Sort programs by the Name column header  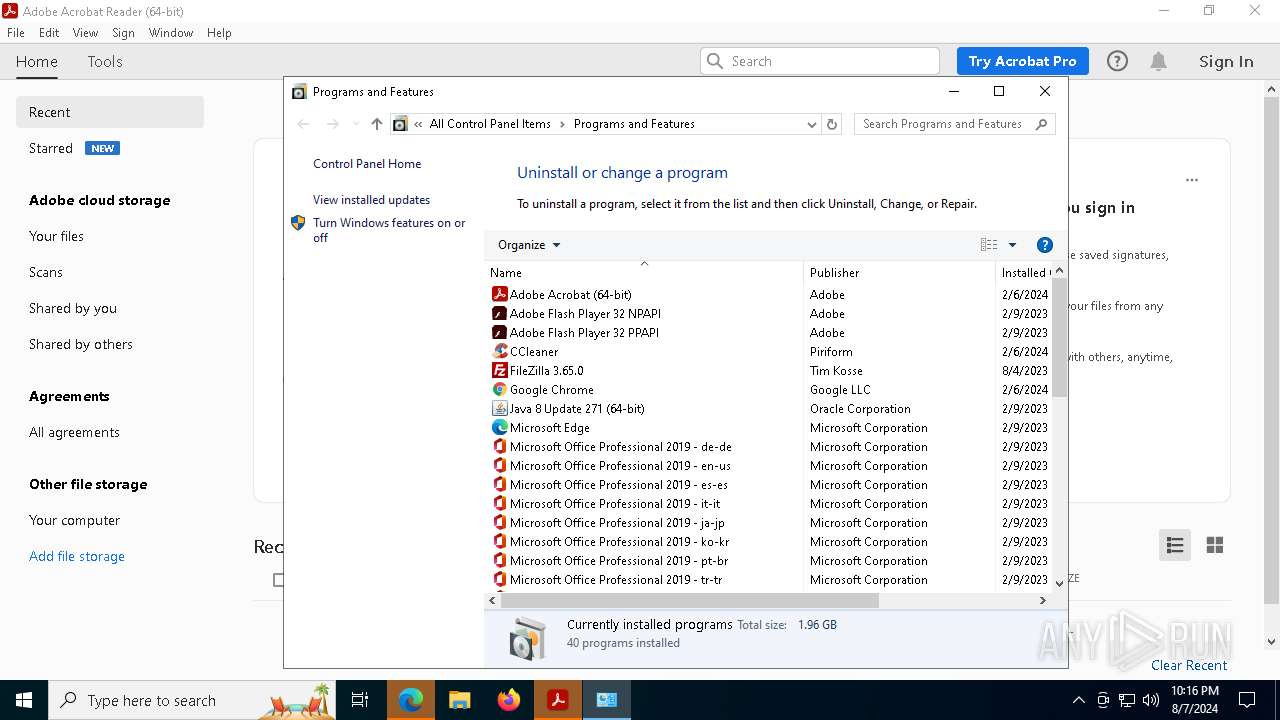pos(644,272)
